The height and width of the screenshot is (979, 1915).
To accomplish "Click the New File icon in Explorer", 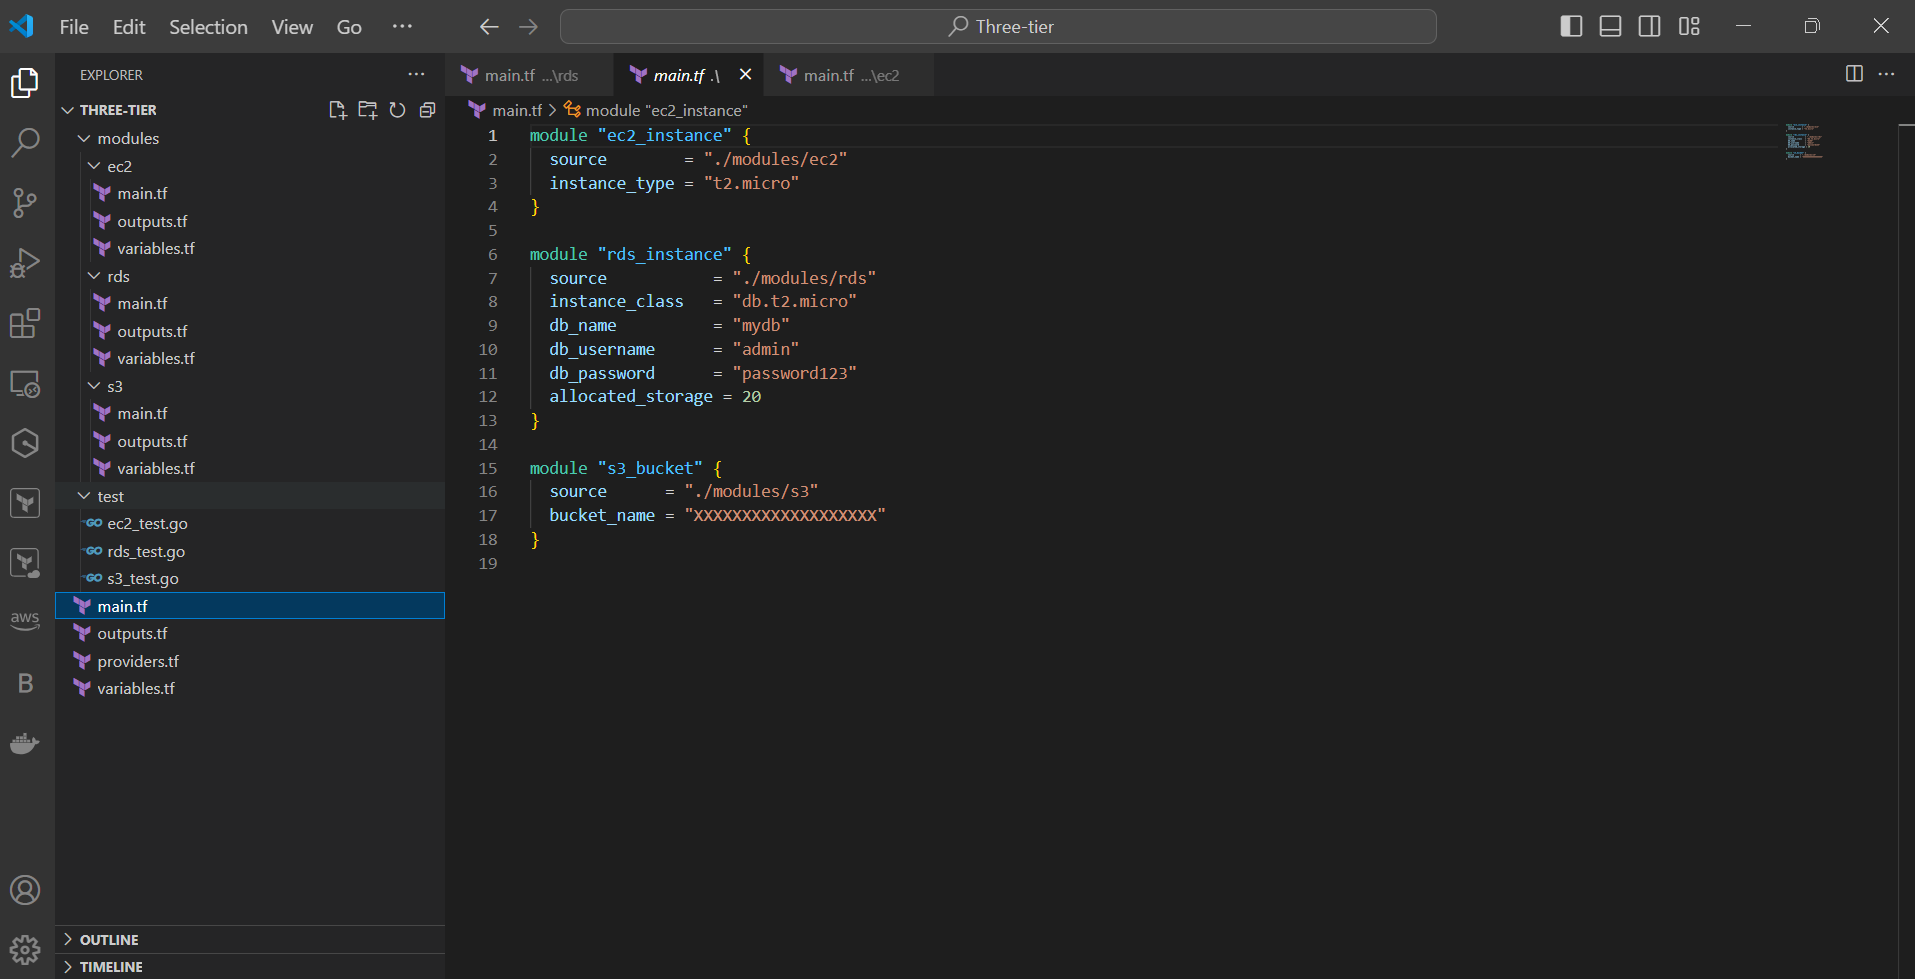I will point(337,110).
